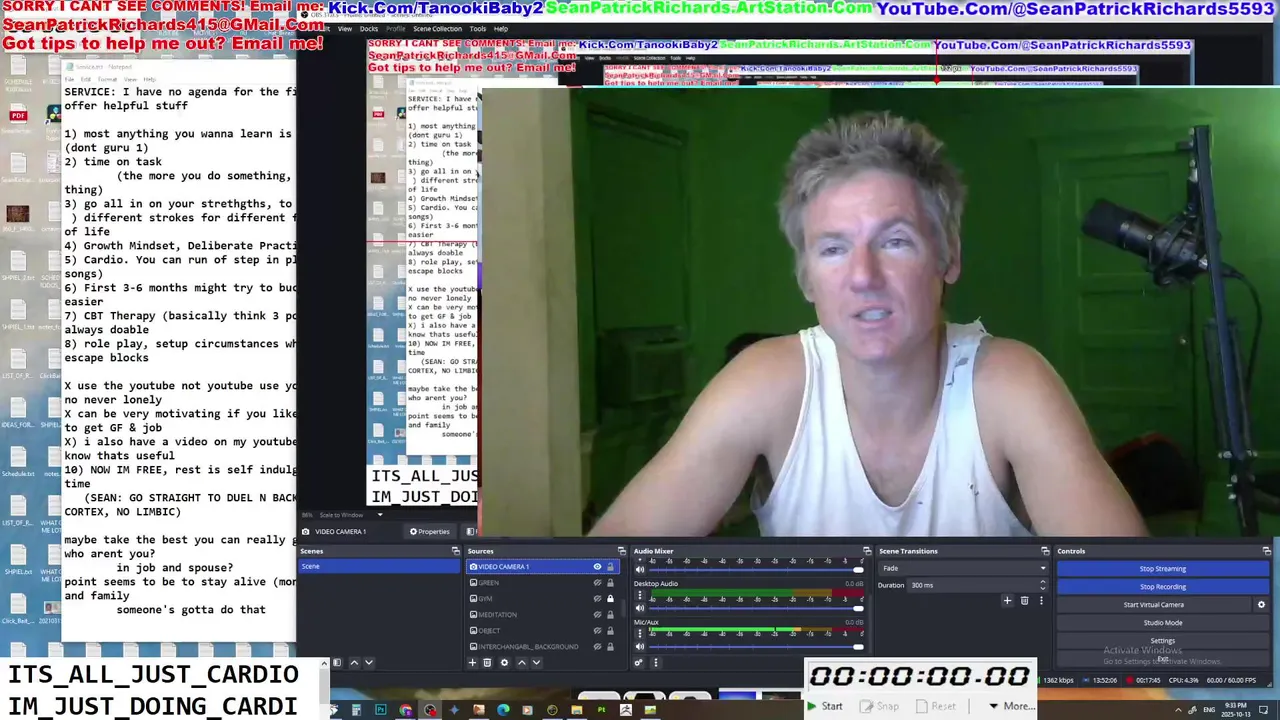This screenshot has height=720, width=1280.
Task: Mute the Desktop Audio speaker
Action: pyautogui.click(x=640, y=608)
